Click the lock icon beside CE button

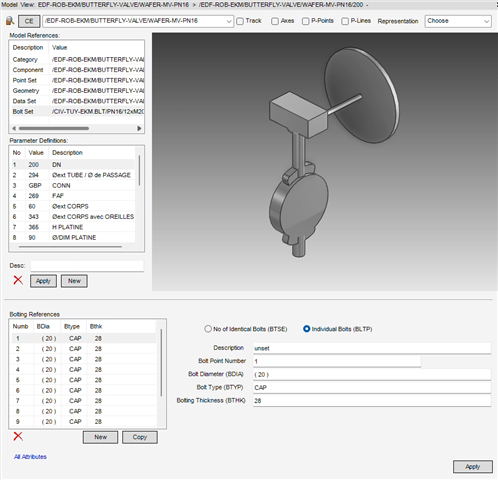(10, 21)
